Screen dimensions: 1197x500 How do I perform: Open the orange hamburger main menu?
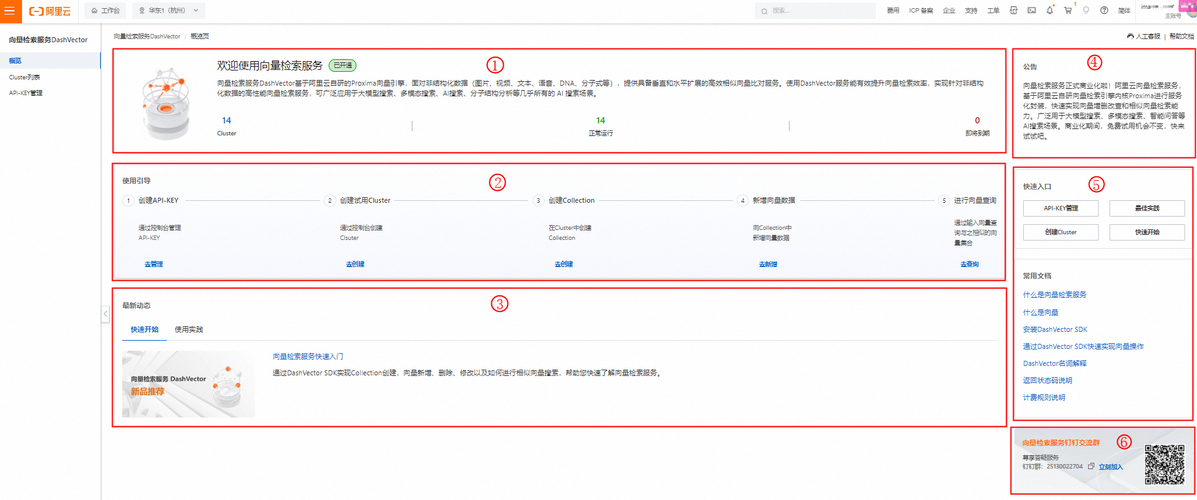tap(9, 10)
